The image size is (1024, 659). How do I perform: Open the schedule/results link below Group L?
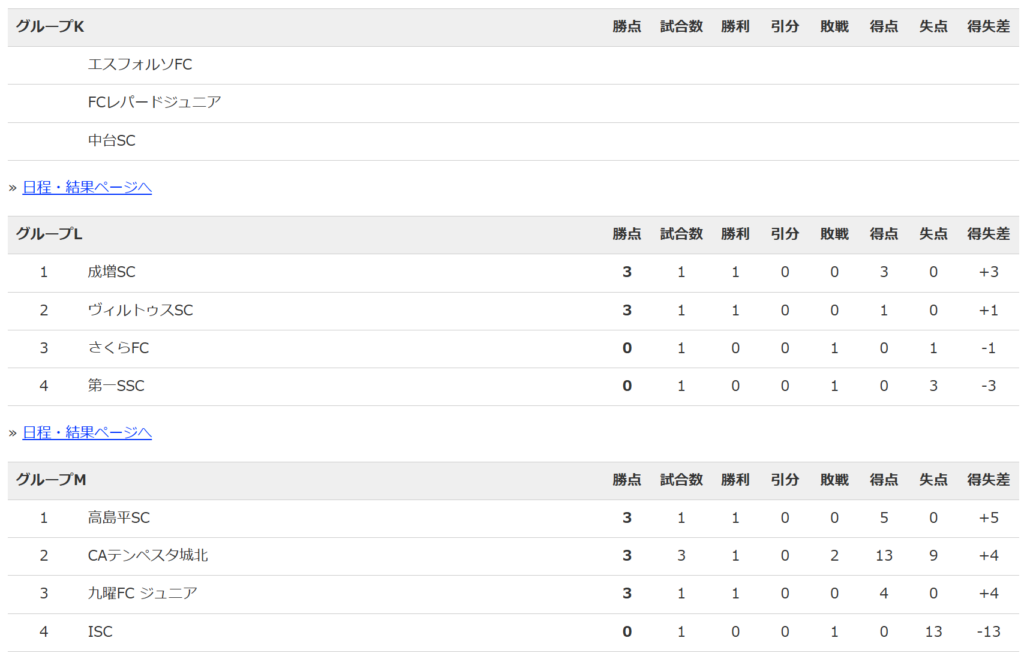coord(87,432)
